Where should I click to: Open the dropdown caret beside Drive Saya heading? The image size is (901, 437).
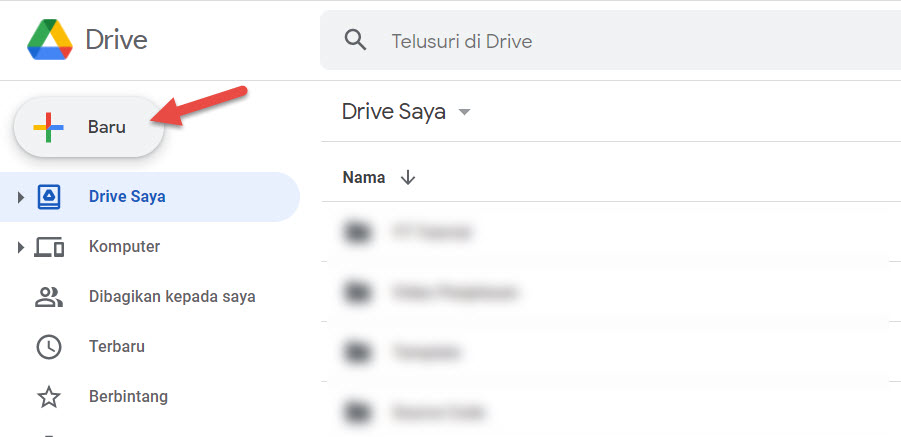coord(464,112)
